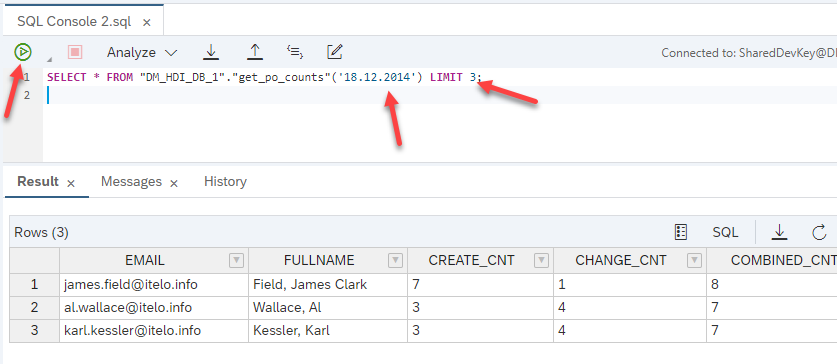The image size is (837, 364).
Task: Click the Wallace, Al cell
Action: point(328,307)
